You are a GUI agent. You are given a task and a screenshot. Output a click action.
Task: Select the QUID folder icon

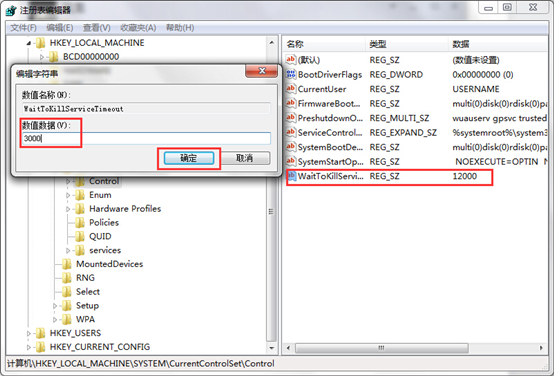79,236
